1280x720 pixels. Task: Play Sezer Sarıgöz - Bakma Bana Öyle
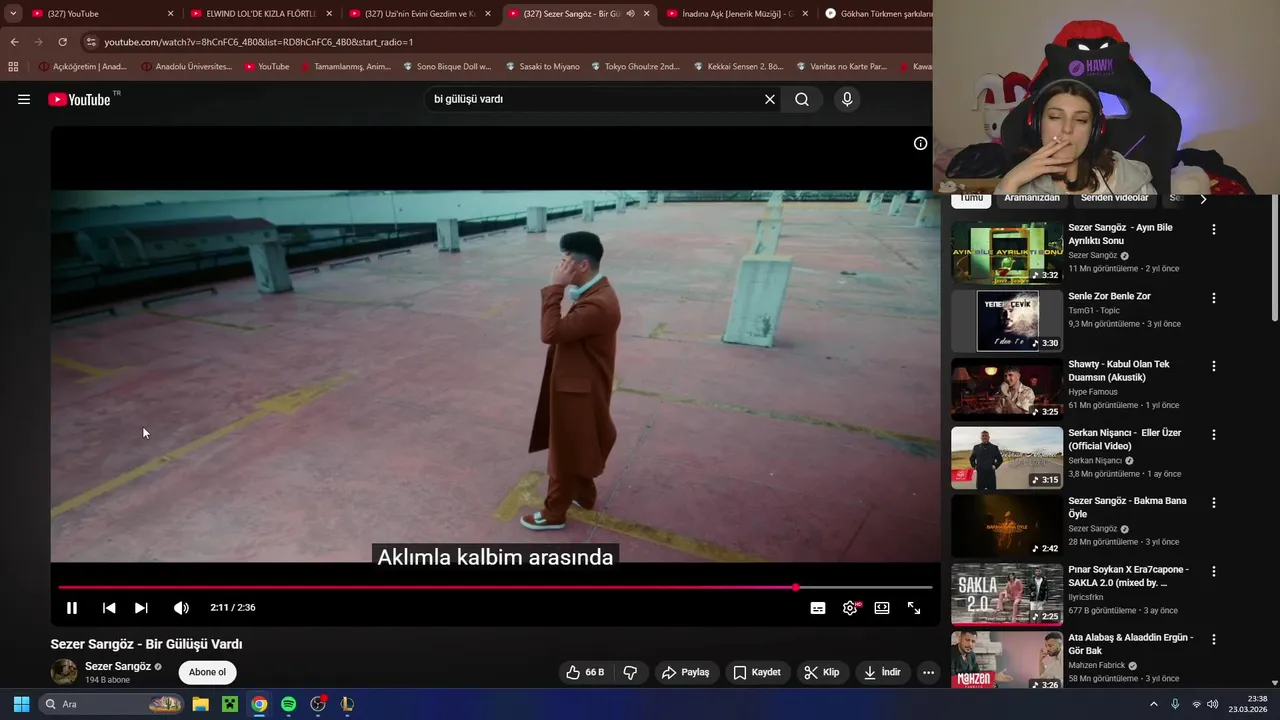1007,526
